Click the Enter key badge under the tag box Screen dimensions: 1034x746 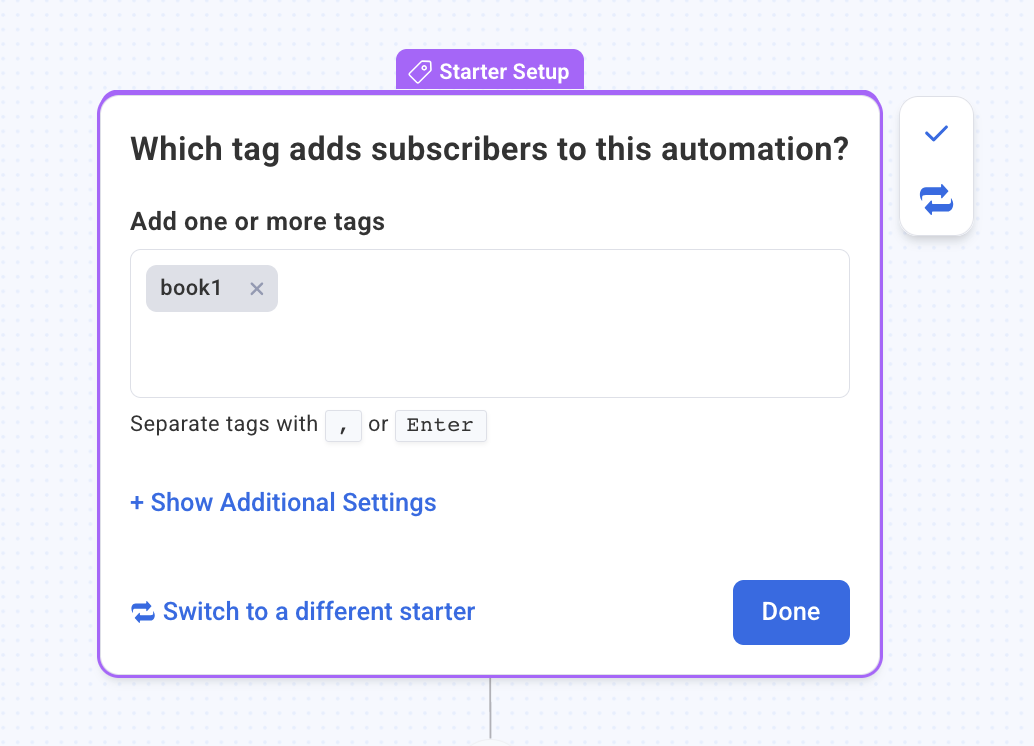pos(441,425)
